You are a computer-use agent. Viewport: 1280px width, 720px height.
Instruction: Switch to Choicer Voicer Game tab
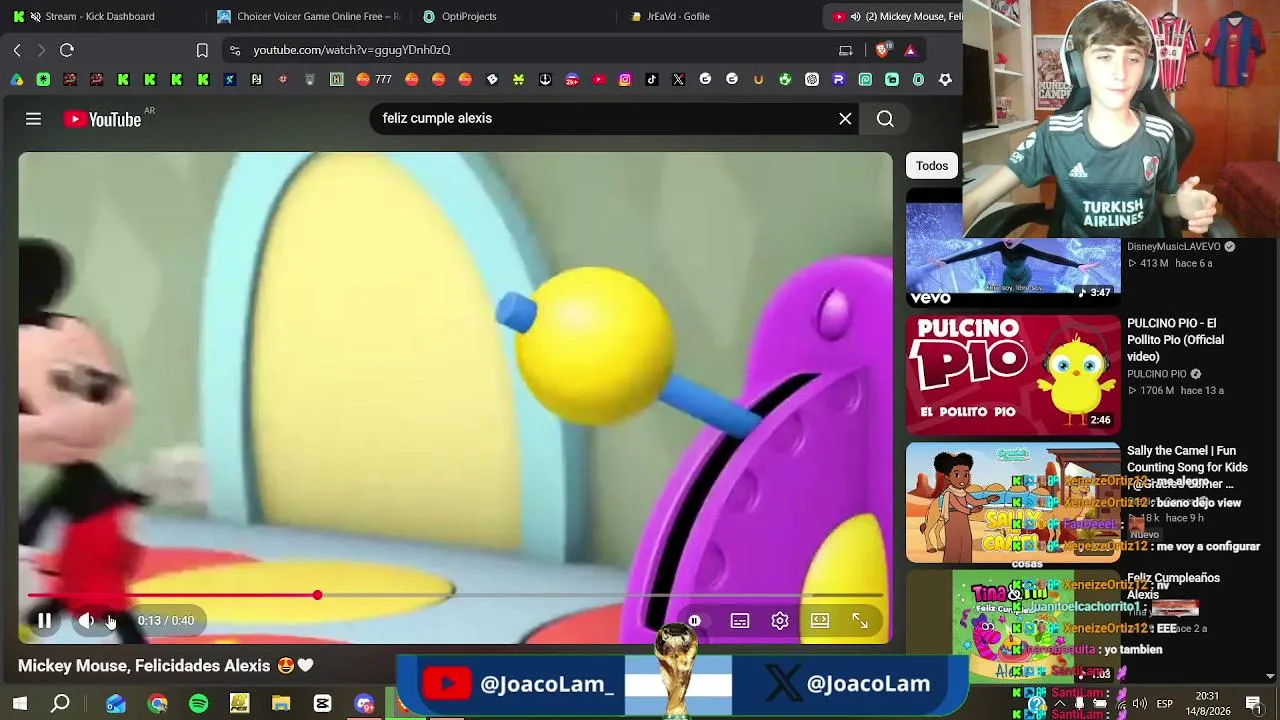tap(309, 16)
